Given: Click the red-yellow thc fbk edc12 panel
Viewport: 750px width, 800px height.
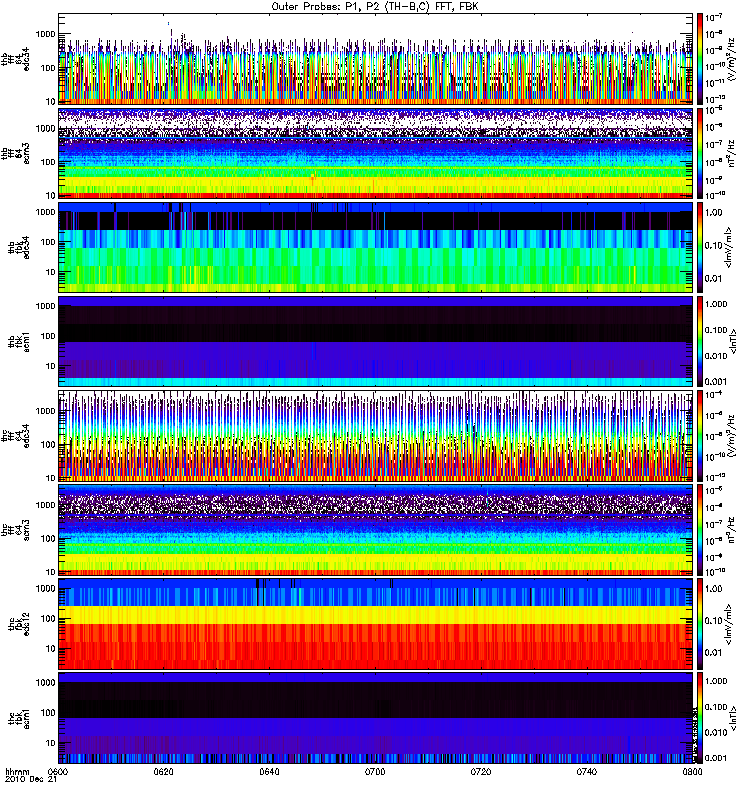Looking at the screenshot, I should pyautogui.click(x=375, y=623).
